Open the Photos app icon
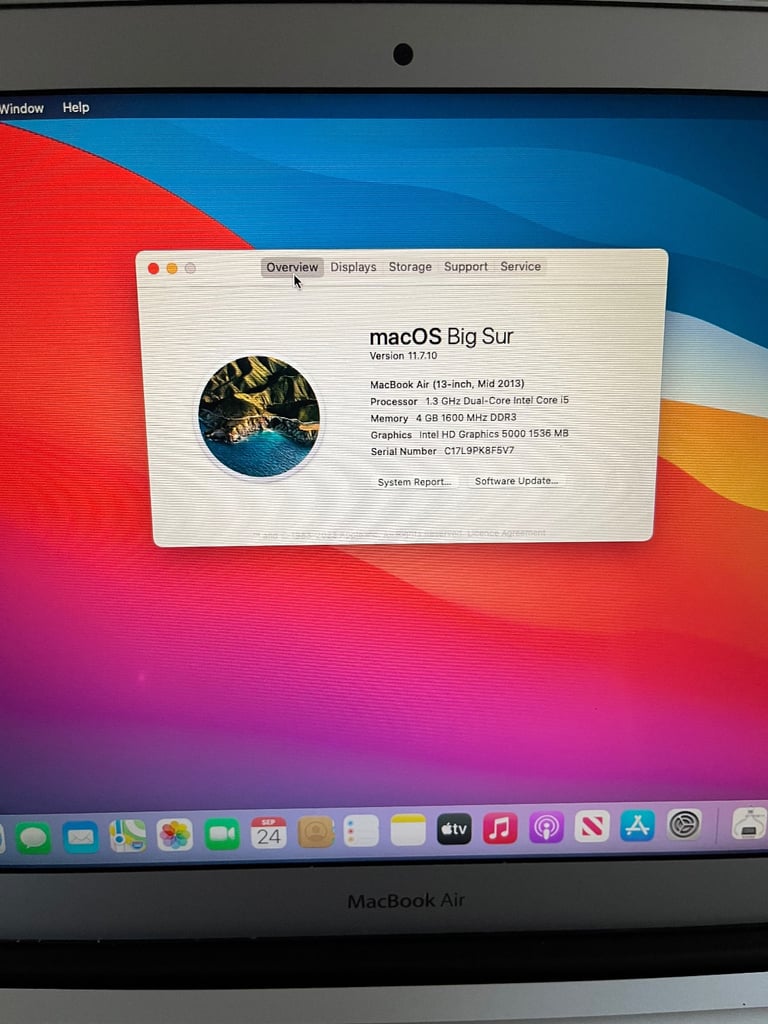The height and width of the screenshot is (1024, 768). [x=174, y=835]
